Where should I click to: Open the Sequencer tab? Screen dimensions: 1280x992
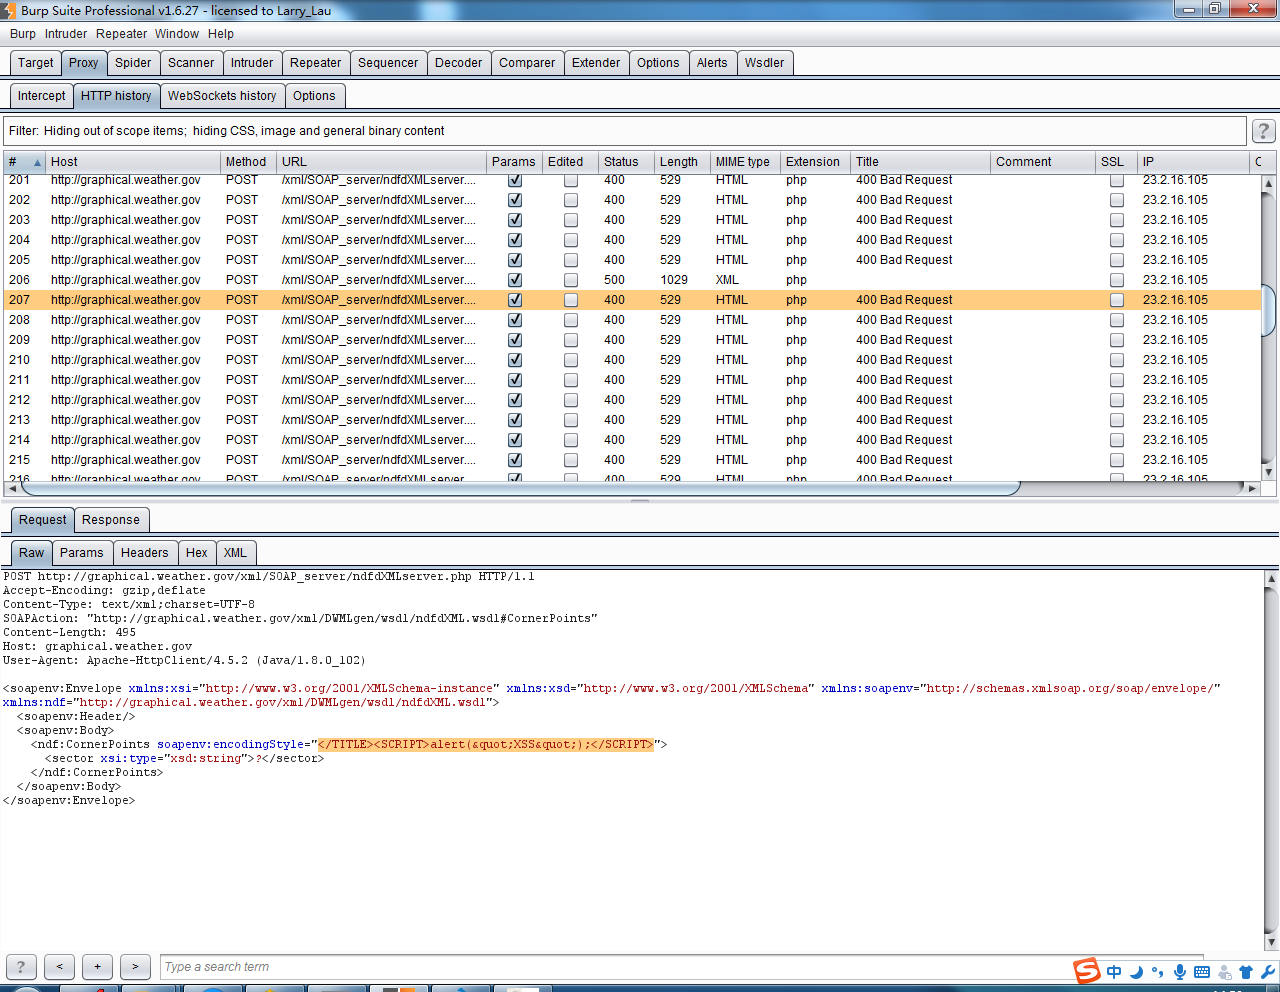388,63
